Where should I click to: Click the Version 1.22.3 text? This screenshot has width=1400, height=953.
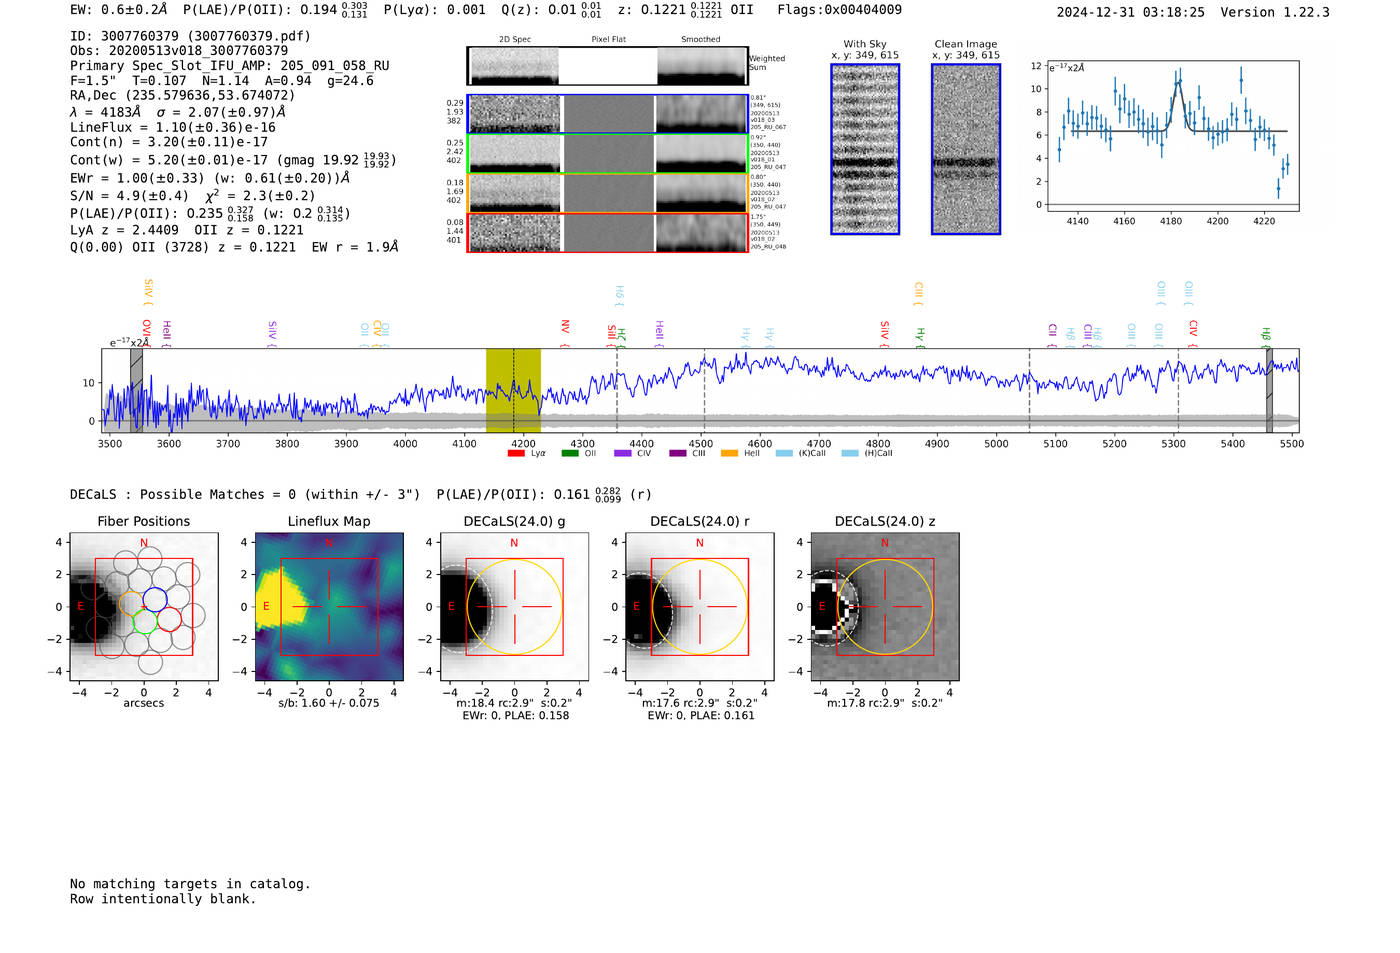coord(1275,12)
